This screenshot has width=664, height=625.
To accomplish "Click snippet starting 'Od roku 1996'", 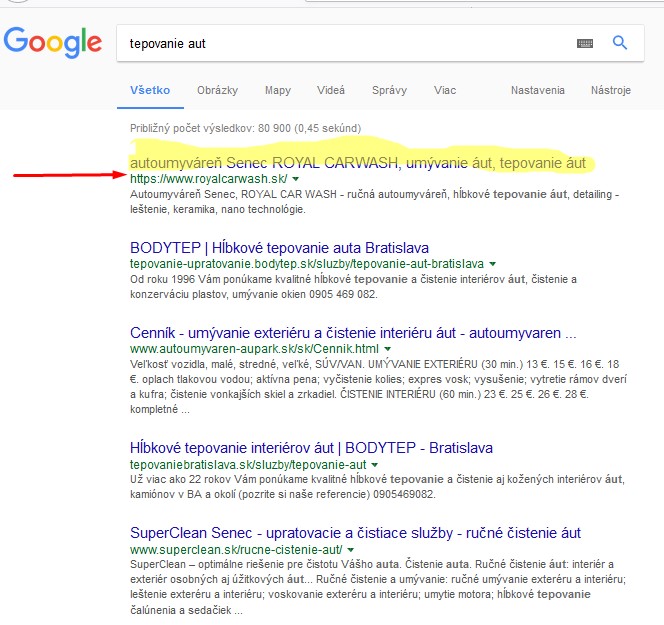I will [x=354, y=287].
